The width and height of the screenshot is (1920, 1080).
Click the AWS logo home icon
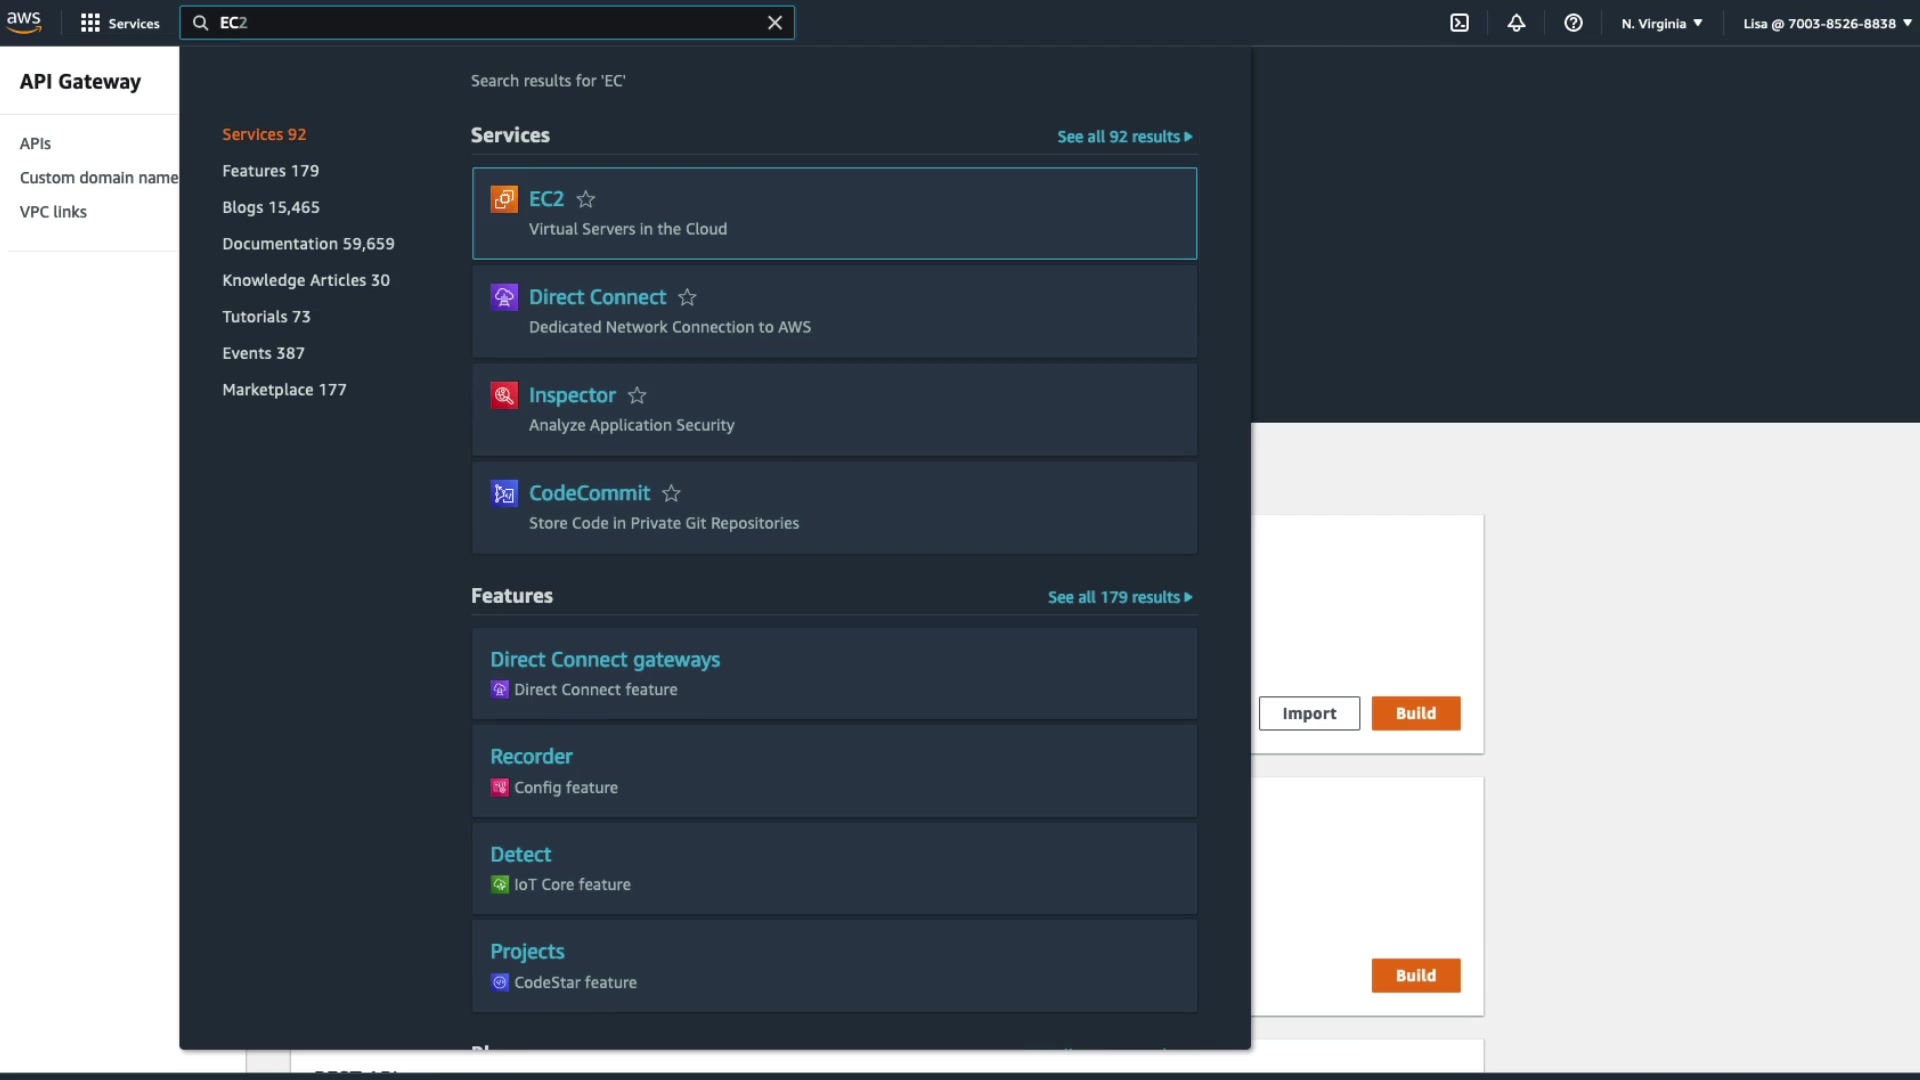(24, 22)
